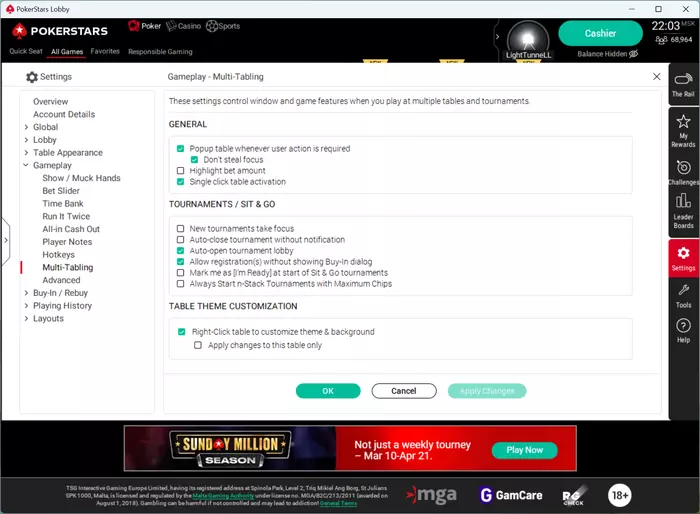Click the LightTunneLL avatar image
The image size is (700, 514).
pos(528,40)
